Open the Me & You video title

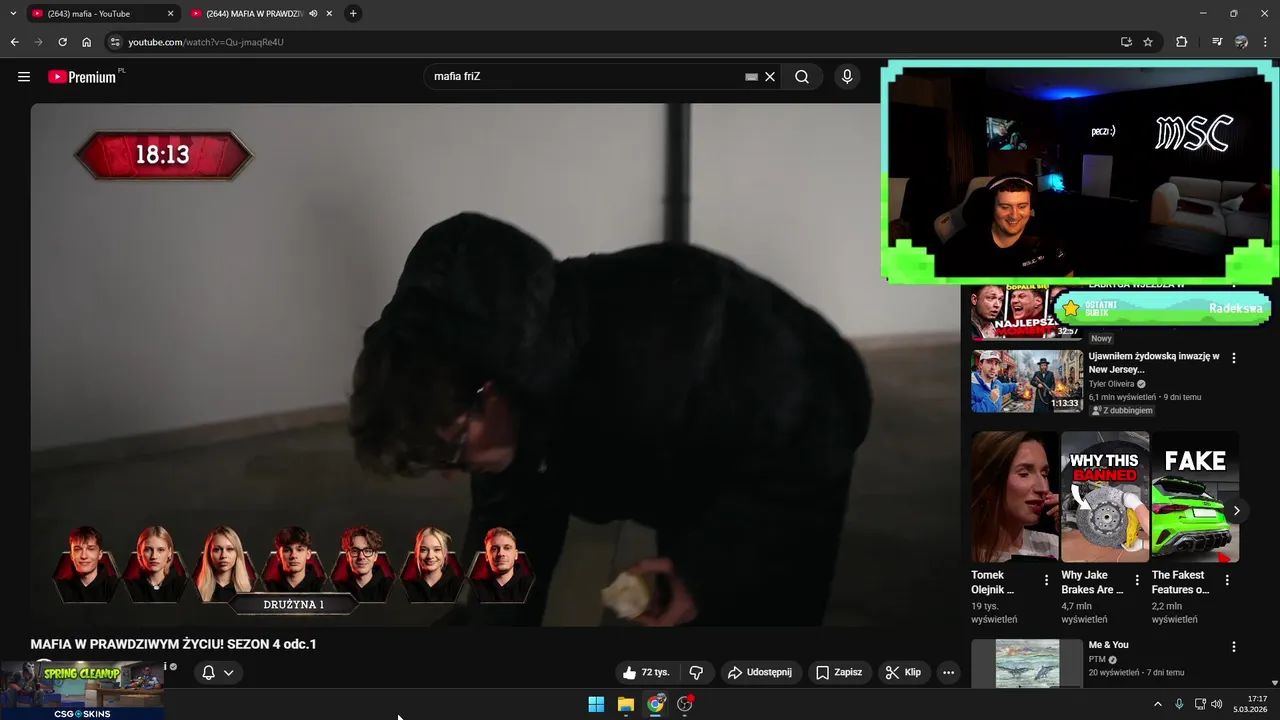coord(1108,645)
